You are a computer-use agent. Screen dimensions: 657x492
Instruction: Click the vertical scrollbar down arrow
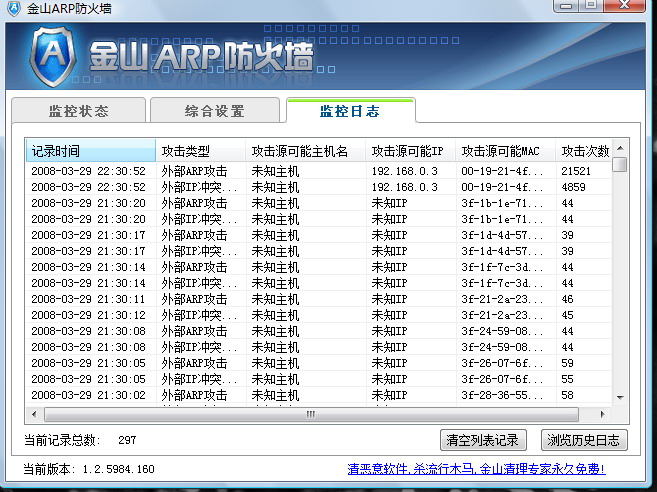tap(620, 397)
